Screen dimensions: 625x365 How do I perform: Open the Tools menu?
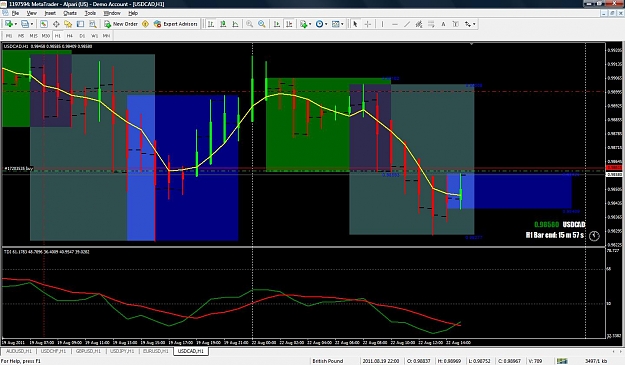(x=90, y=13)
